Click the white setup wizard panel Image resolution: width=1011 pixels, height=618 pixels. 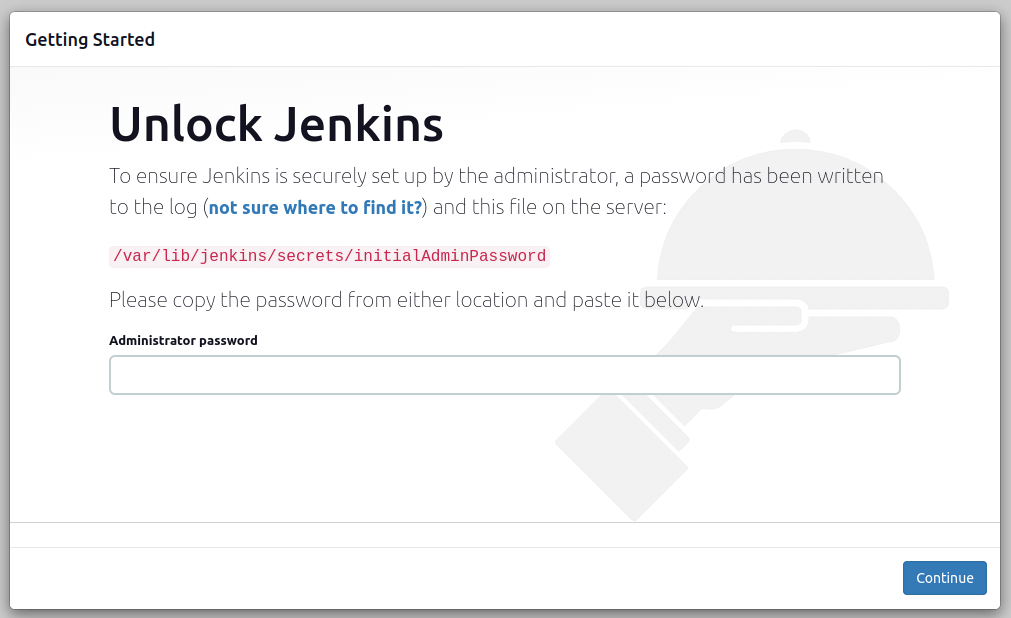click(x=300, y=470)
